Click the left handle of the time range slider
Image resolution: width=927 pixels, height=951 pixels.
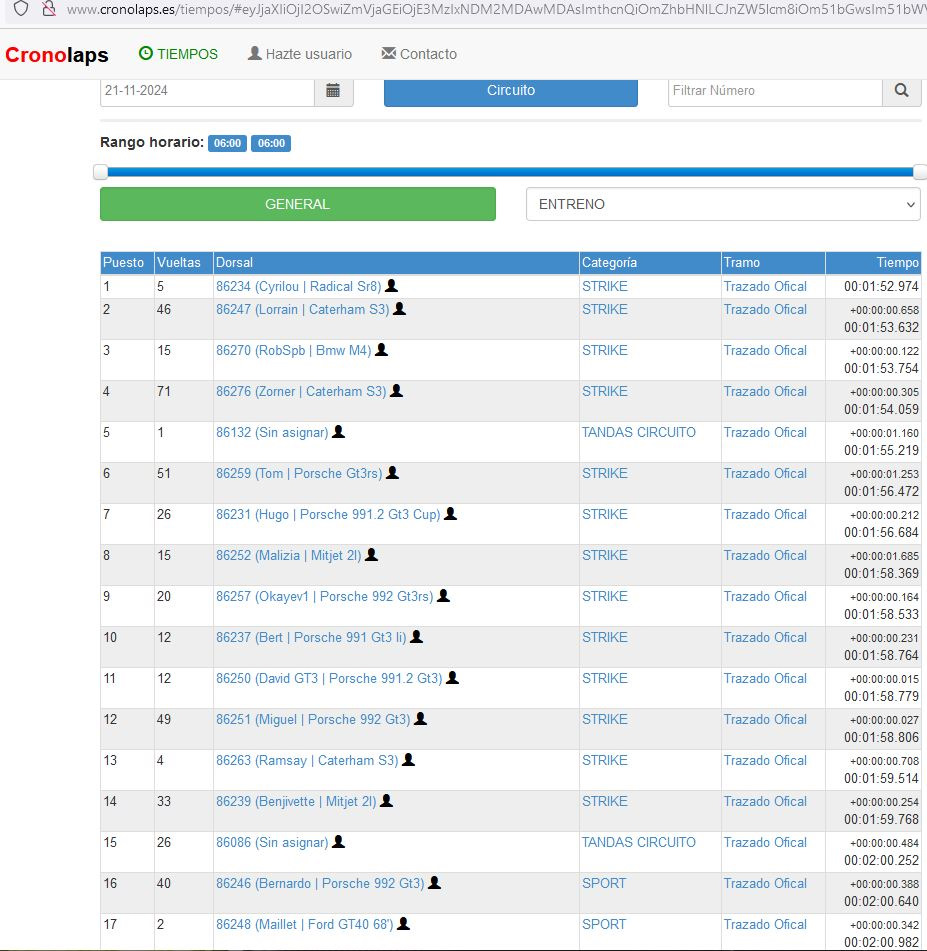coord(101,172)
